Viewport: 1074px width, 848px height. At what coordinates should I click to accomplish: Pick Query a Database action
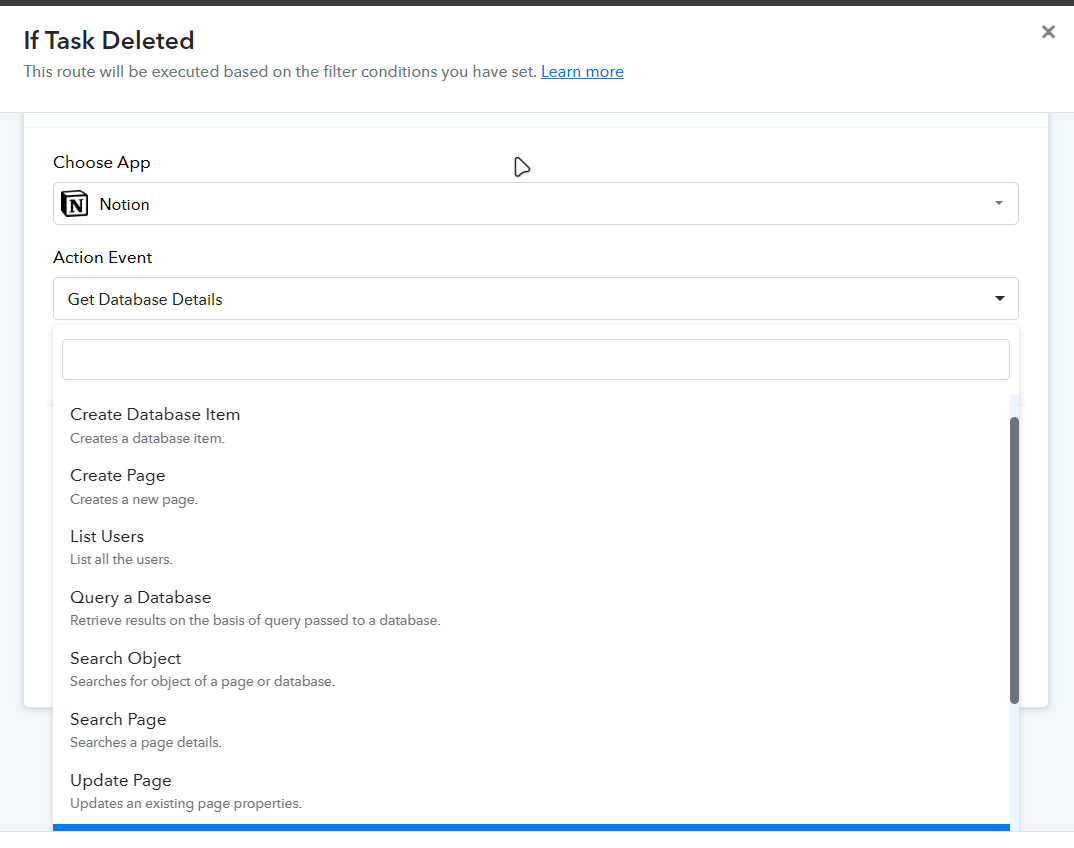[x=531, y=608]
